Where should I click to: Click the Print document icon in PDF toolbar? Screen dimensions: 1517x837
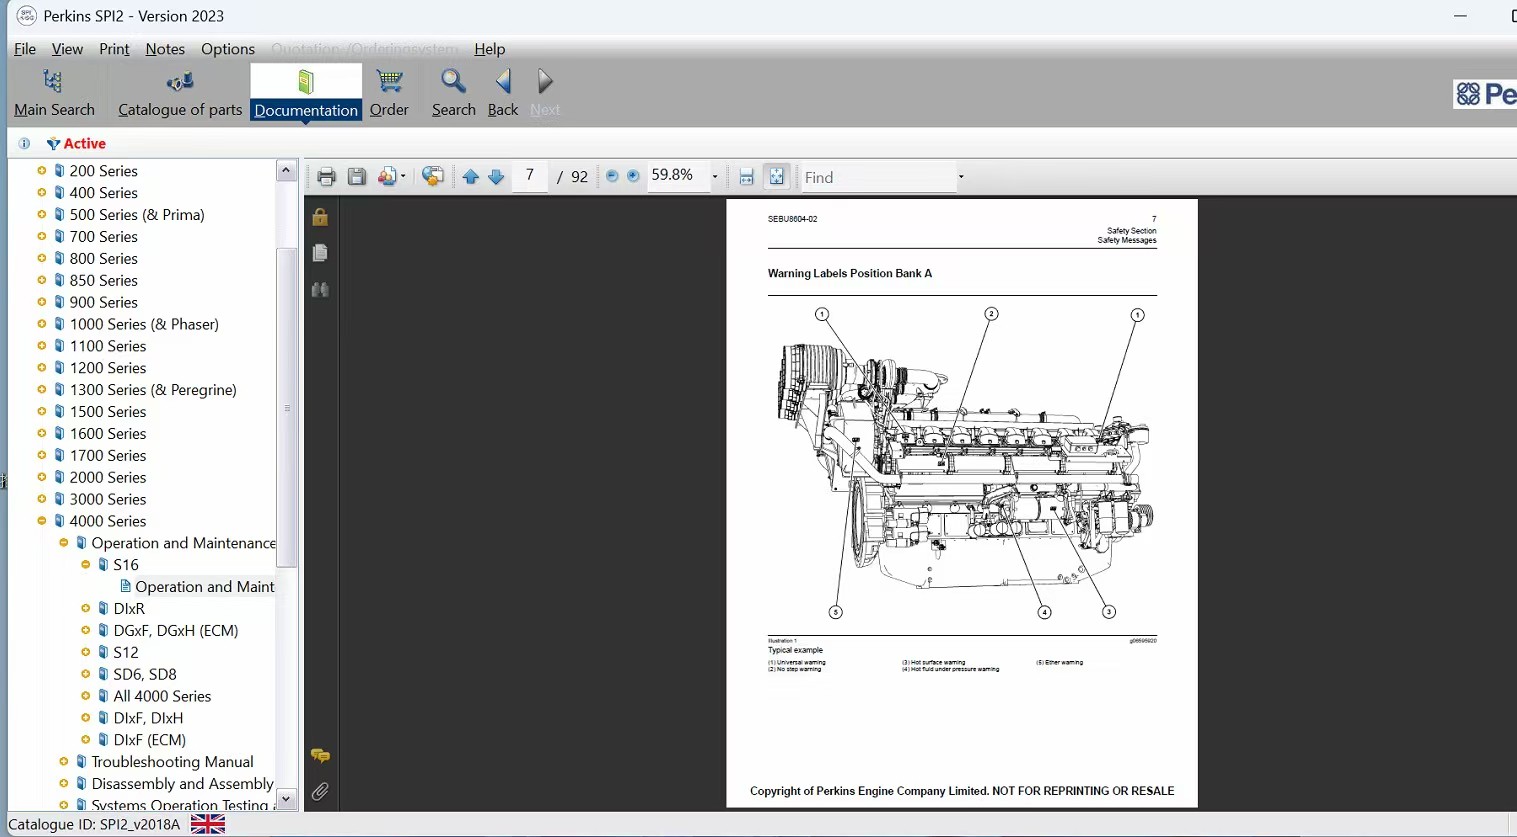click(325, 176)
